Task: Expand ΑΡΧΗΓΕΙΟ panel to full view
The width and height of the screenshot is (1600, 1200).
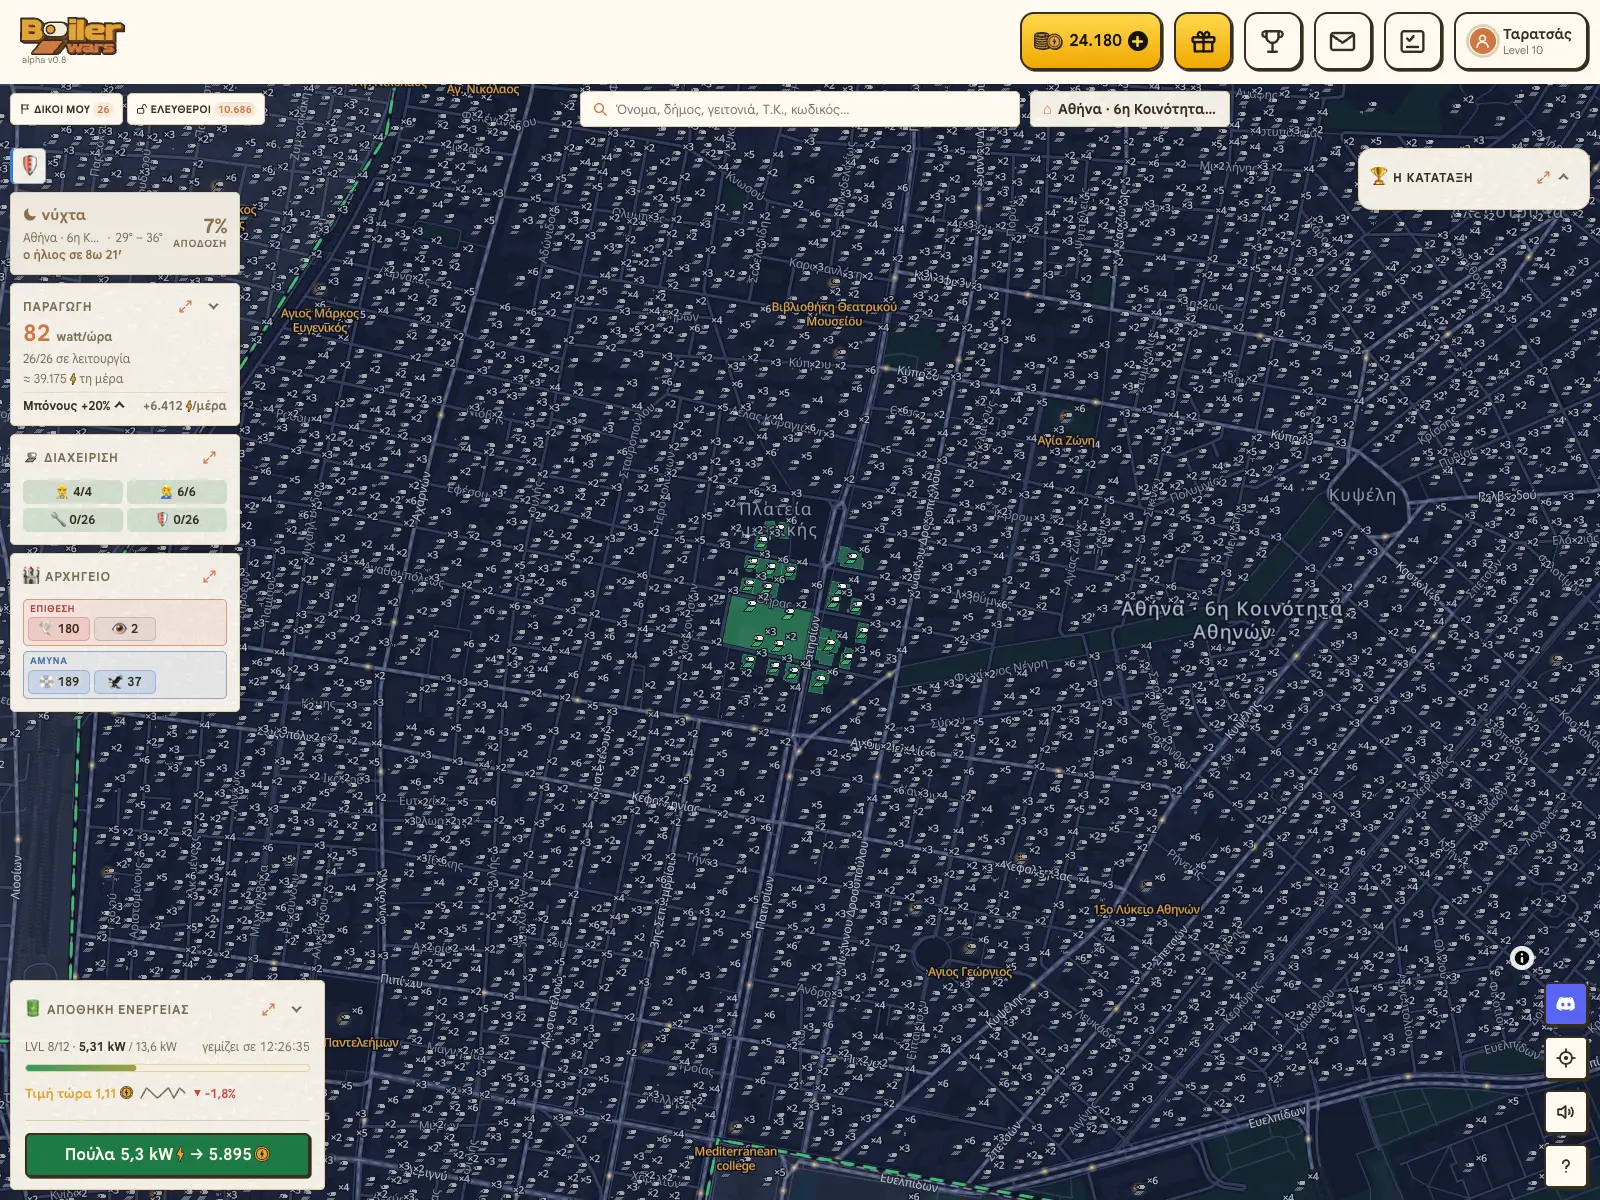Action: (x=209, y=576)
